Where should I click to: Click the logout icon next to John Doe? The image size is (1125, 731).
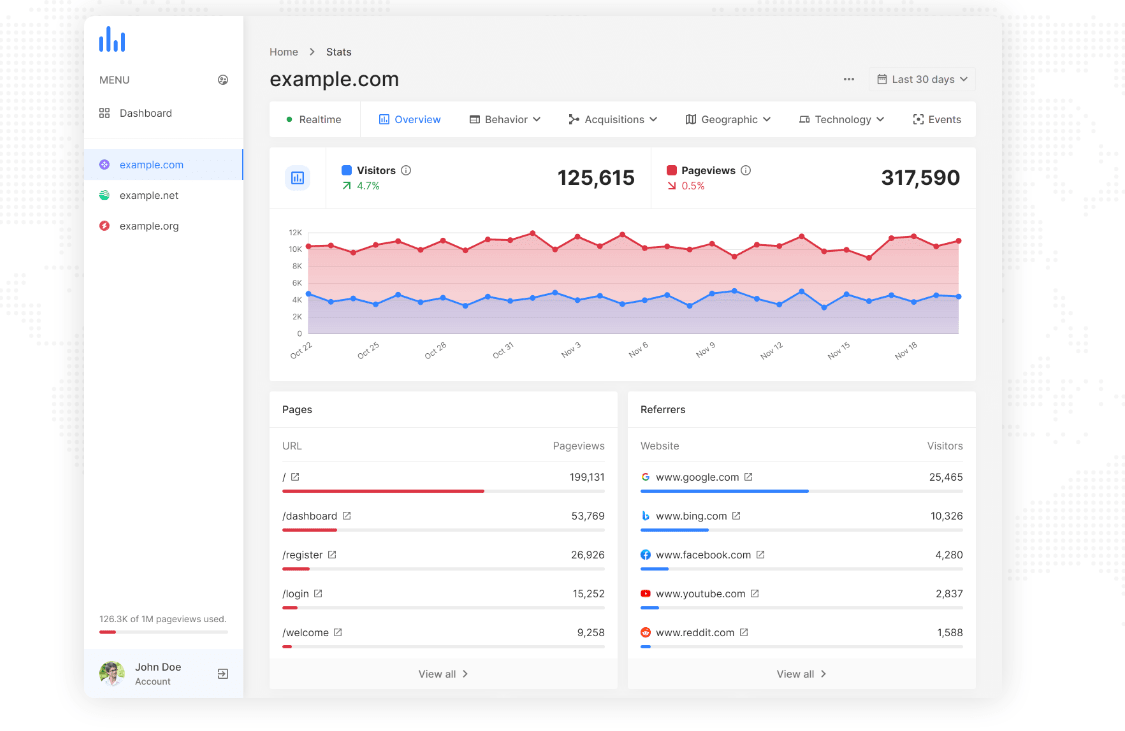223,674
